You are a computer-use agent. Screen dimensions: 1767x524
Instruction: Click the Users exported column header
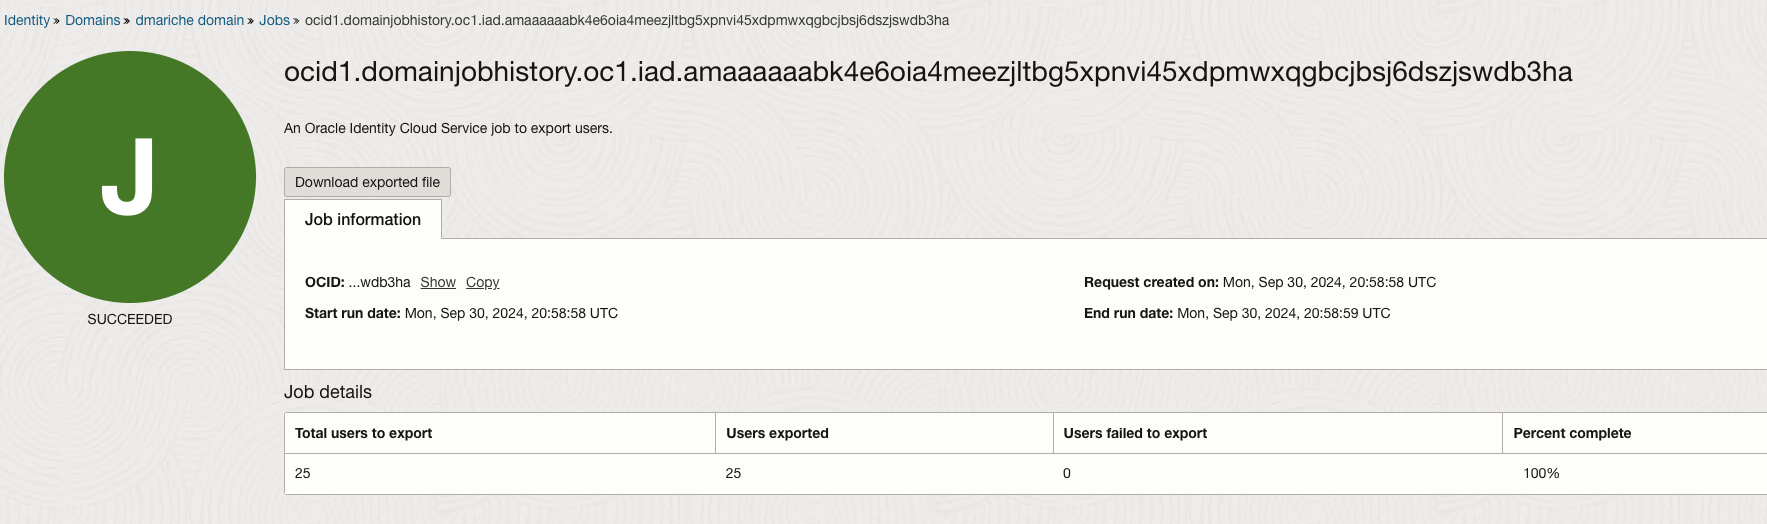tap(777, 433)
